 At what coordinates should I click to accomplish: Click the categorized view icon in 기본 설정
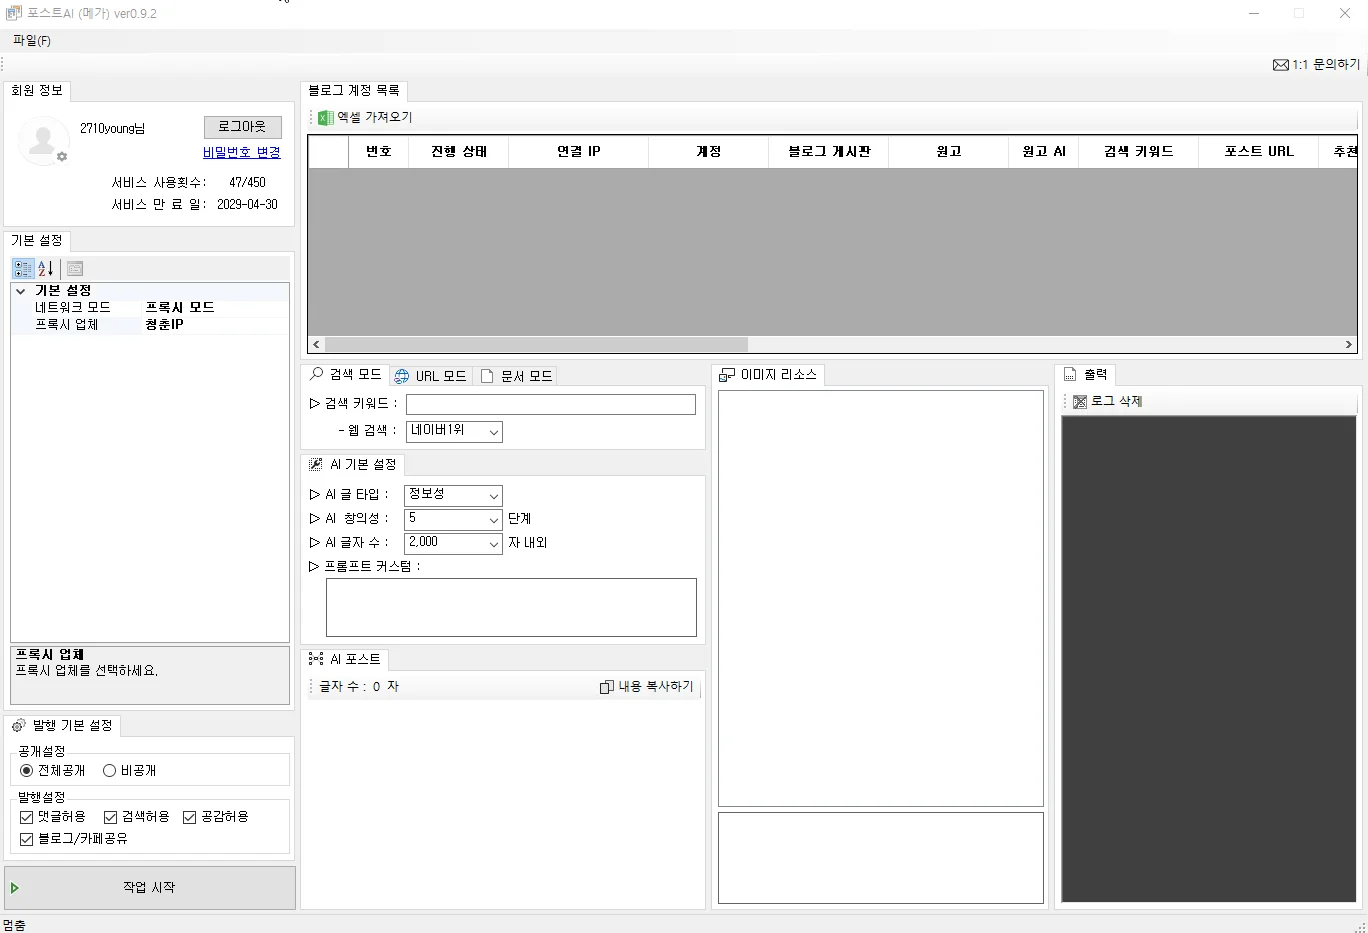coord(23,268)
